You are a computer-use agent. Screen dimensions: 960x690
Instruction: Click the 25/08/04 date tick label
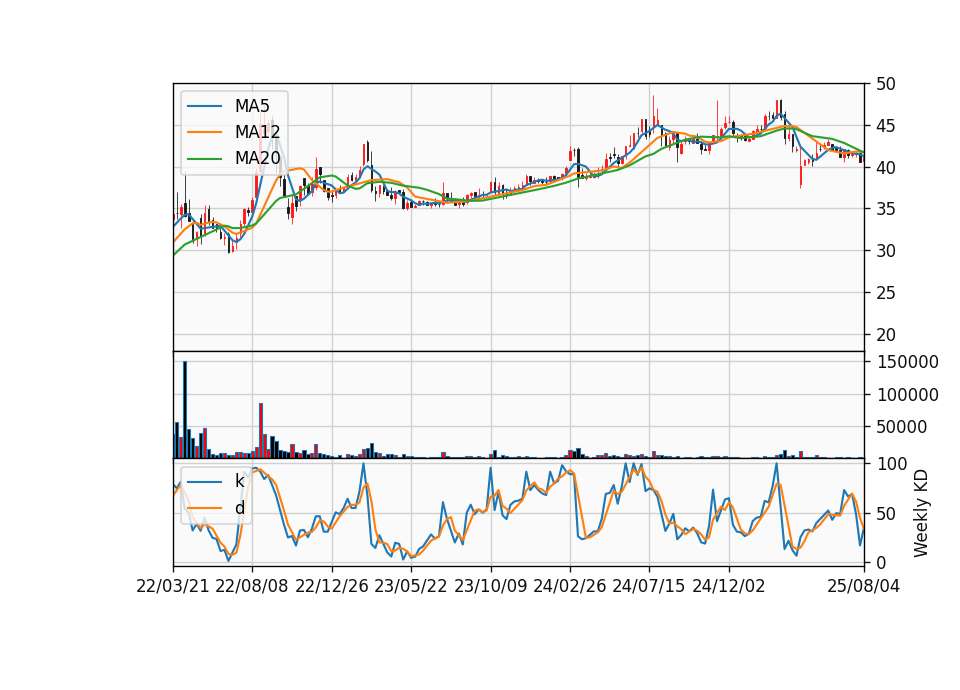click(864, 587)
